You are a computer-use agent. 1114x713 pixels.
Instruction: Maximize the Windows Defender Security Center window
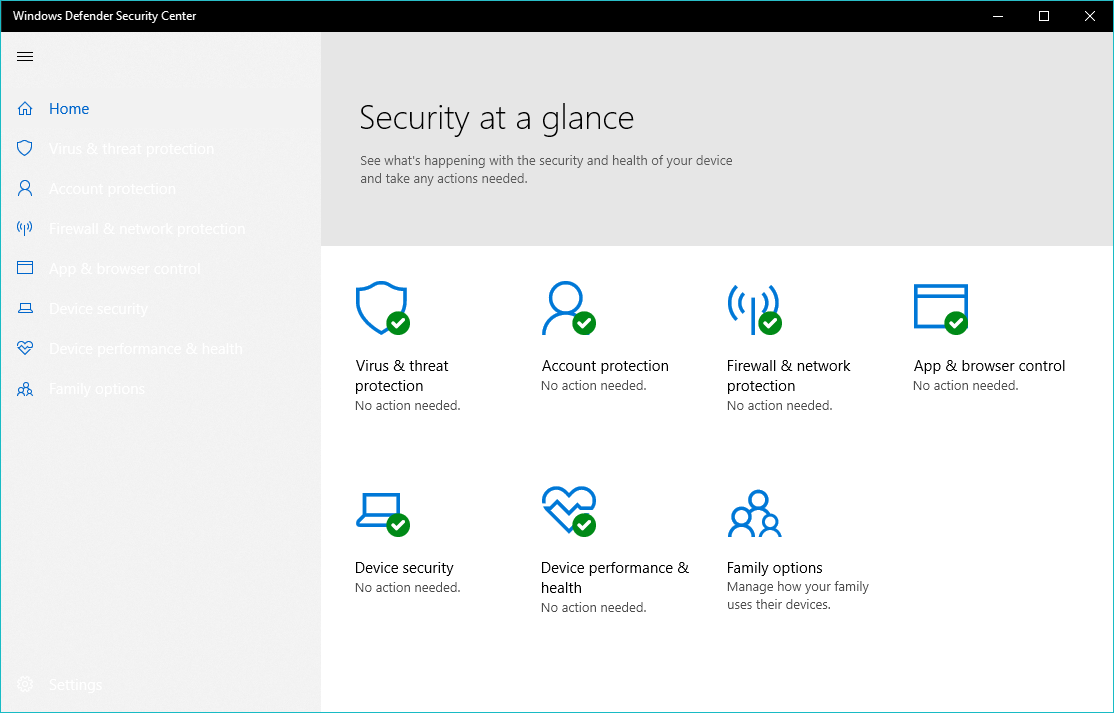[1044, 16]
